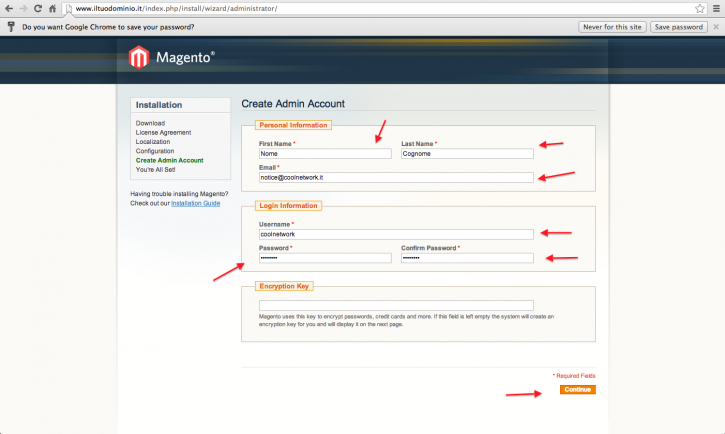Bookmark this page with star icon

pos(700,8)
